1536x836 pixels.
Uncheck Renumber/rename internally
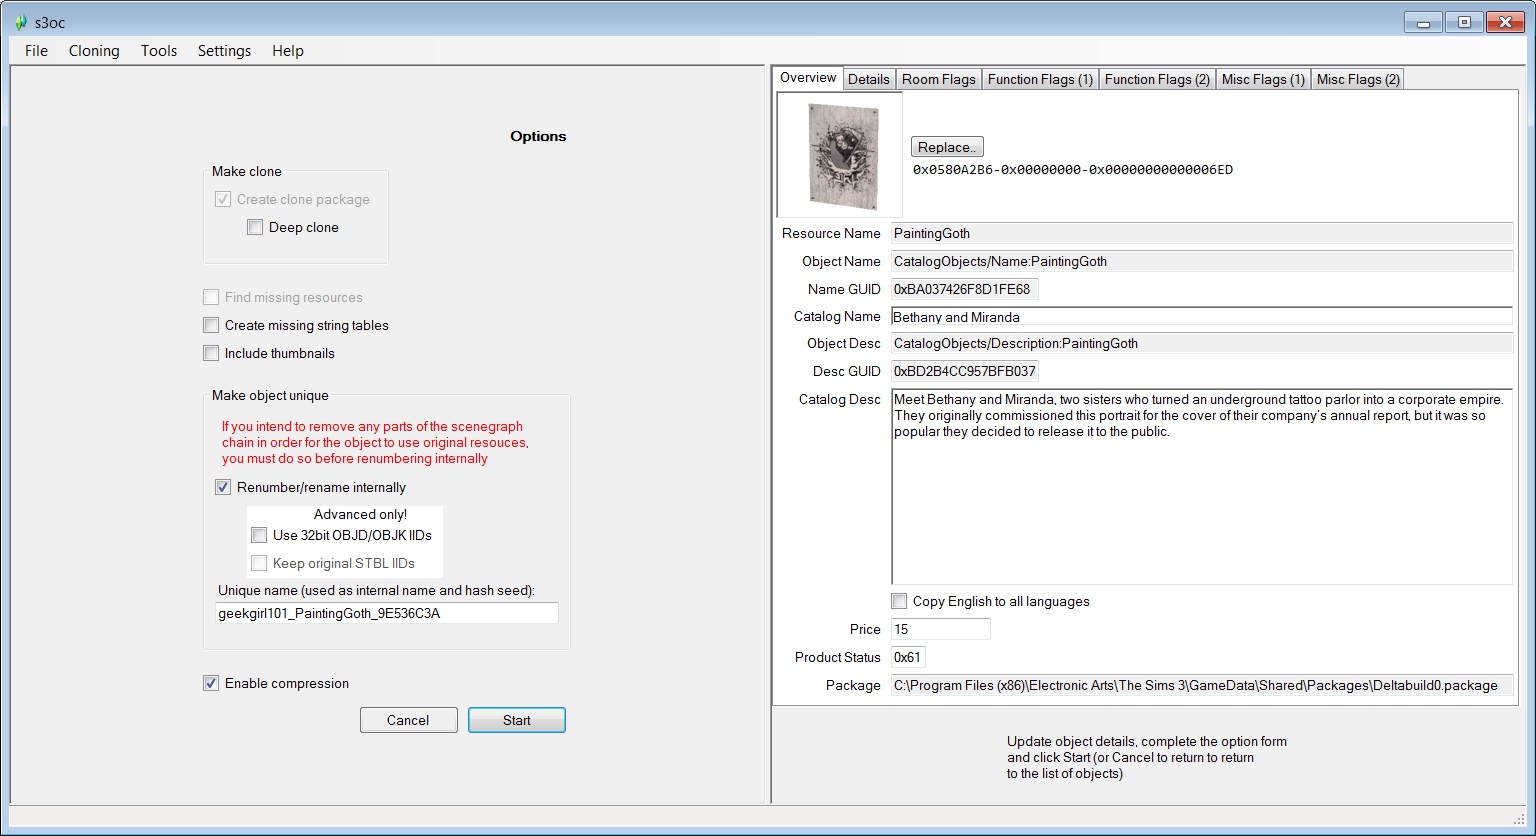pyautogui.click(x=223, y=488)
